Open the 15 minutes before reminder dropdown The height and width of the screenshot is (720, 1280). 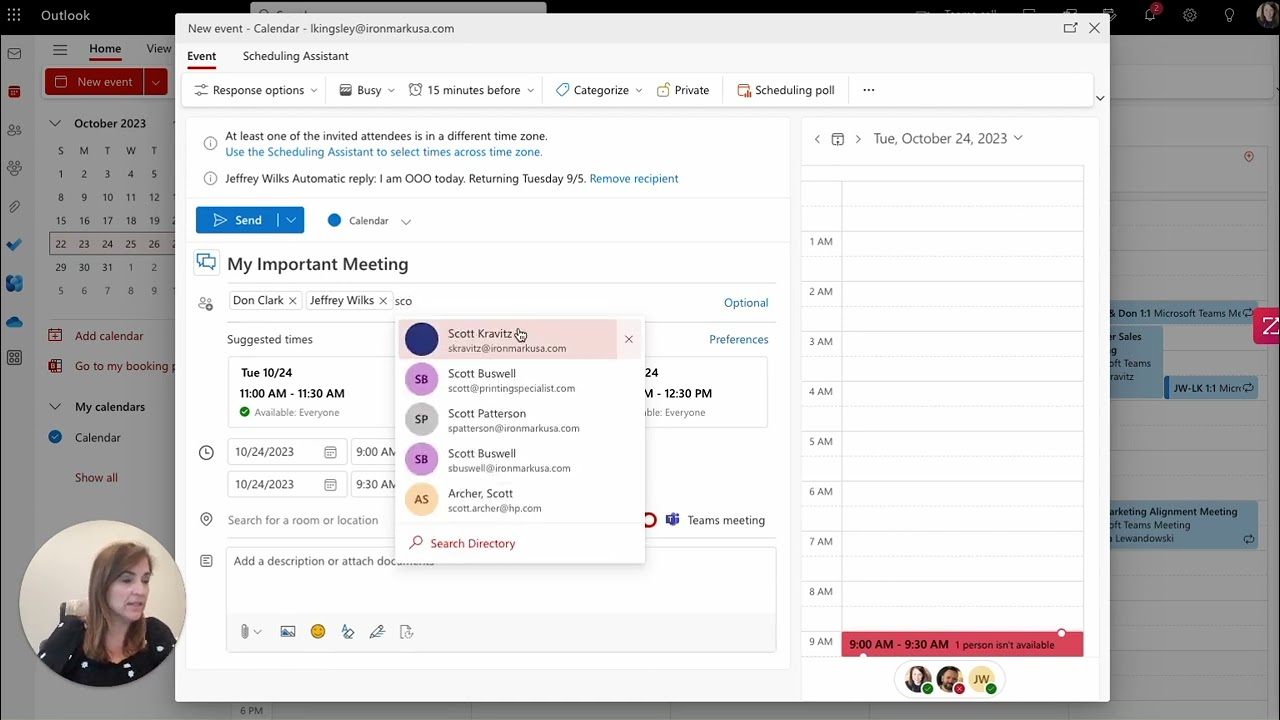coord(471,90)
